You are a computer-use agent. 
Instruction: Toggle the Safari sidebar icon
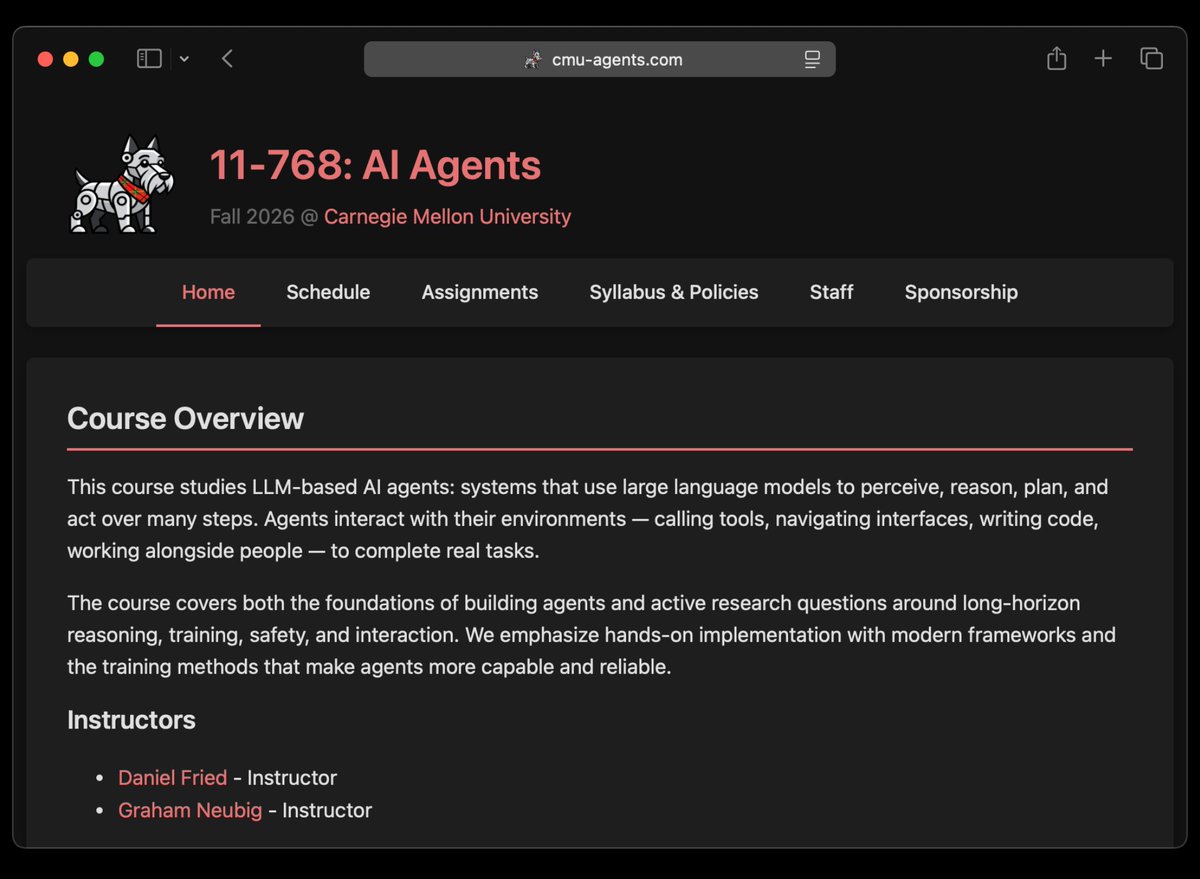pyautogui.click(x=149, y=59)
